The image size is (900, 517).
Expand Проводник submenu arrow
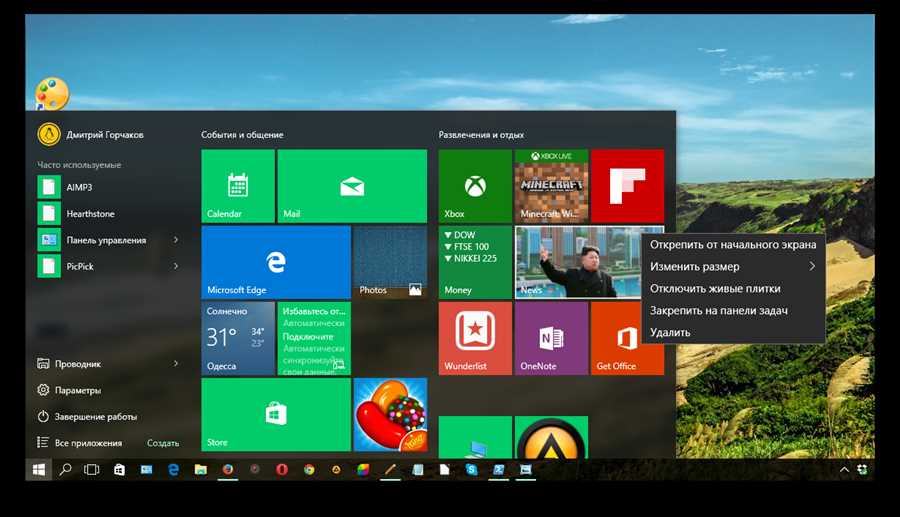176,363
